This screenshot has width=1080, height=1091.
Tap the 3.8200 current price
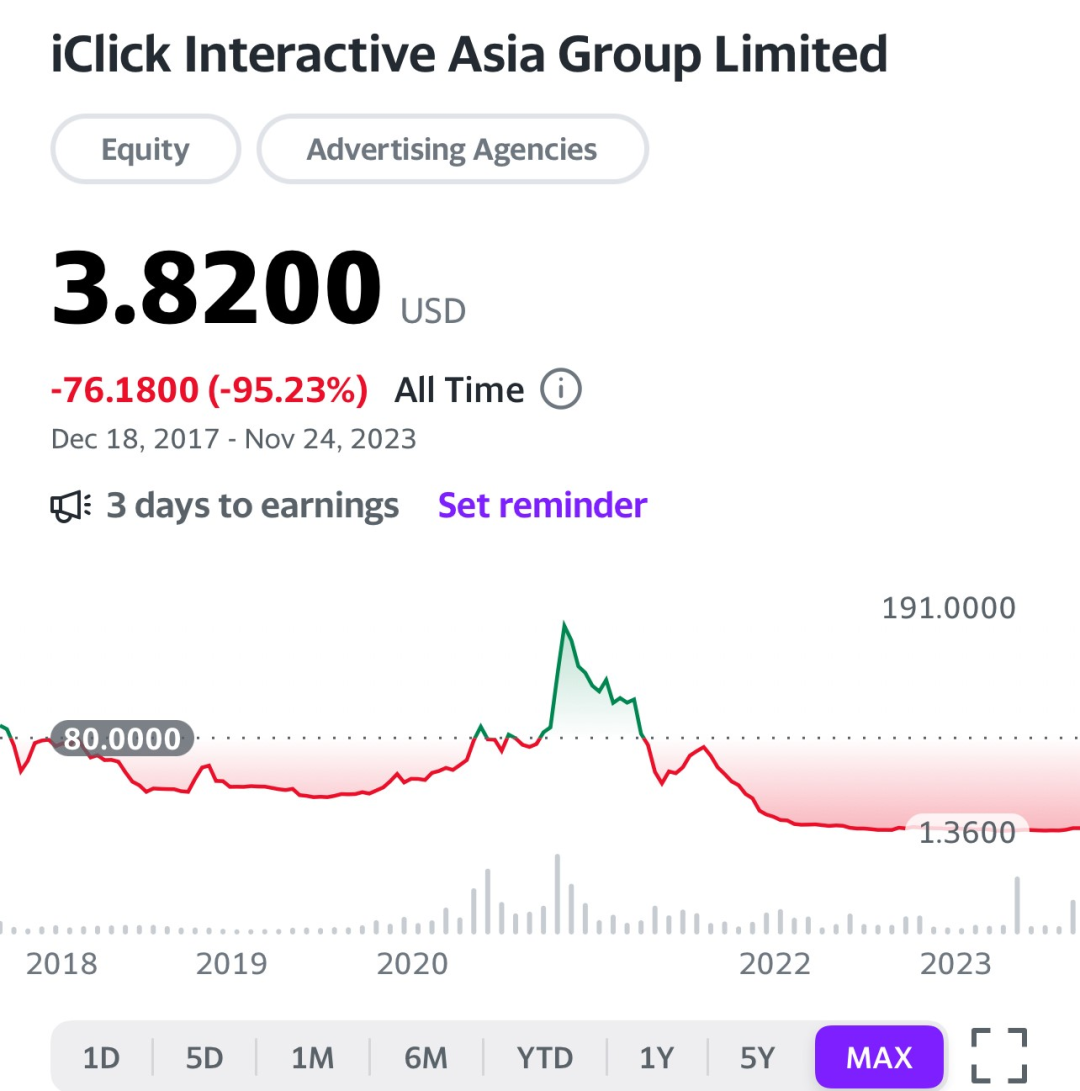tap(216, 287)
